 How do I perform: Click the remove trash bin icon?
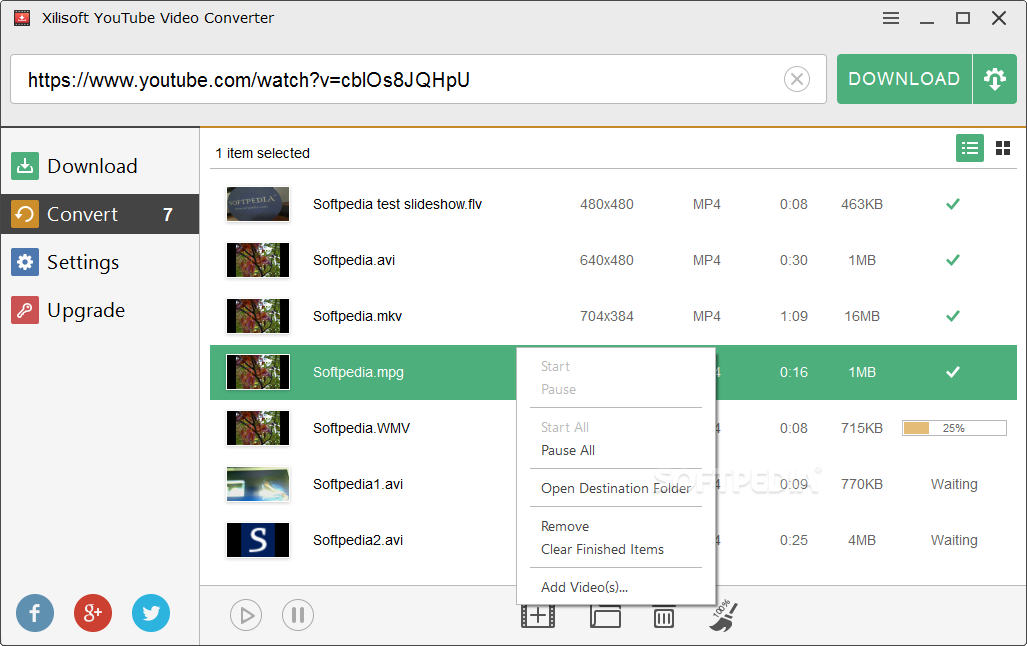click(x=663, y=617)
